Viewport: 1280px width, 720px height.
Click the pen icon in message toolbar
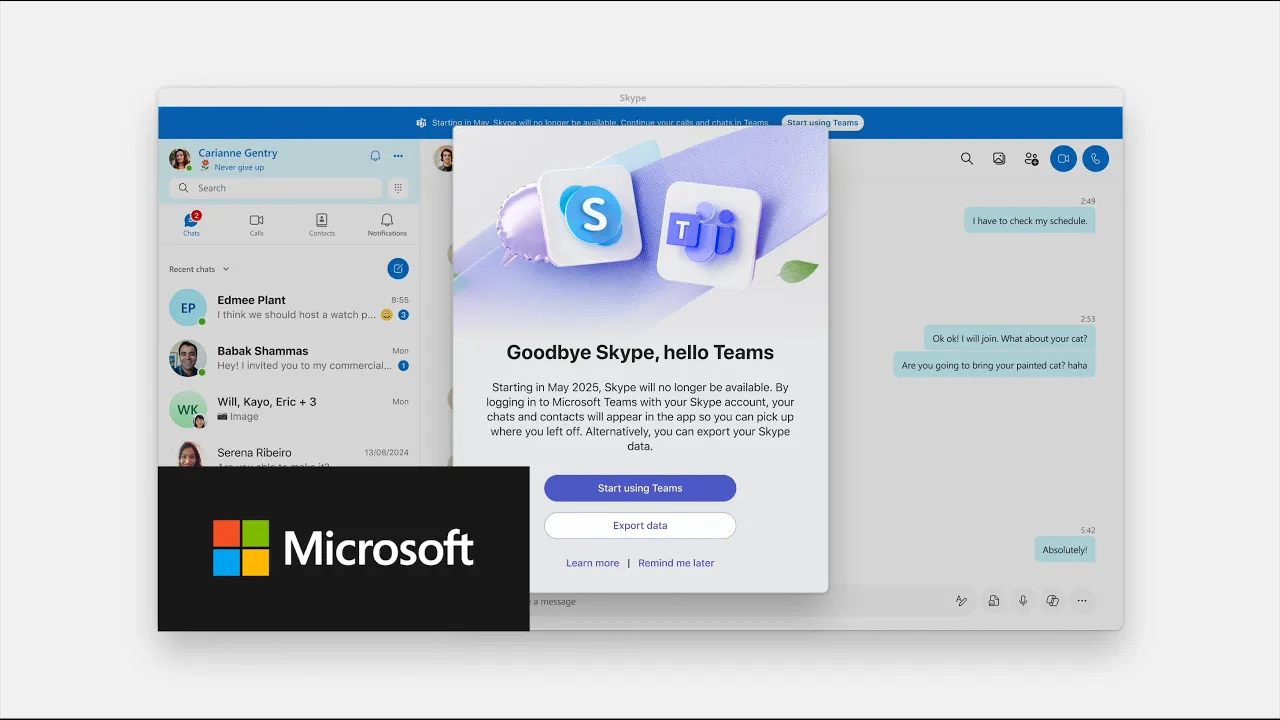coord(961,601)
